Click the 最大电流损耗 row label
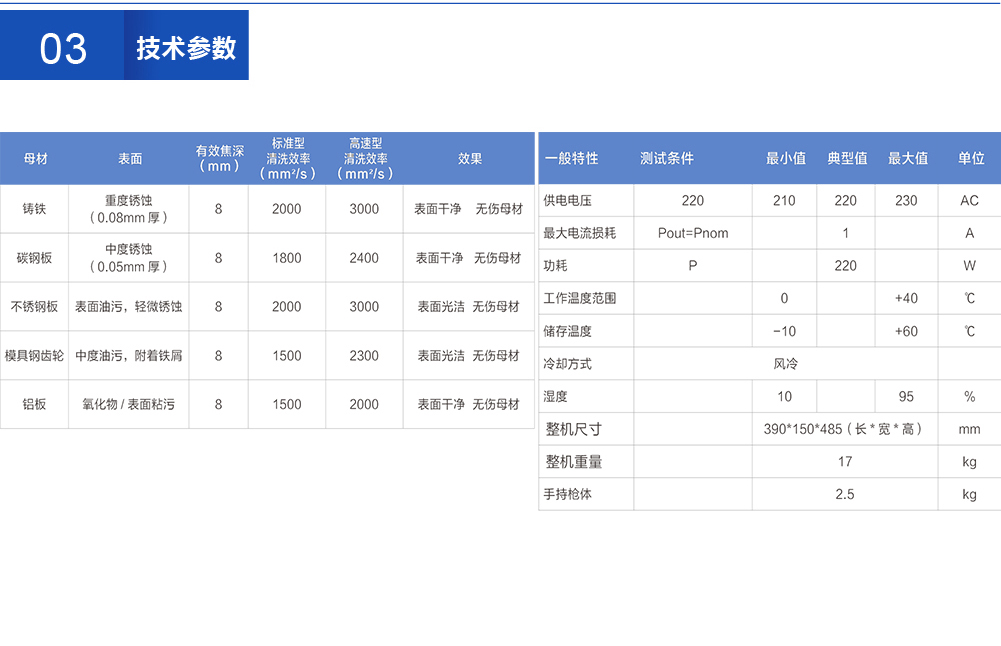 [579, 233]
